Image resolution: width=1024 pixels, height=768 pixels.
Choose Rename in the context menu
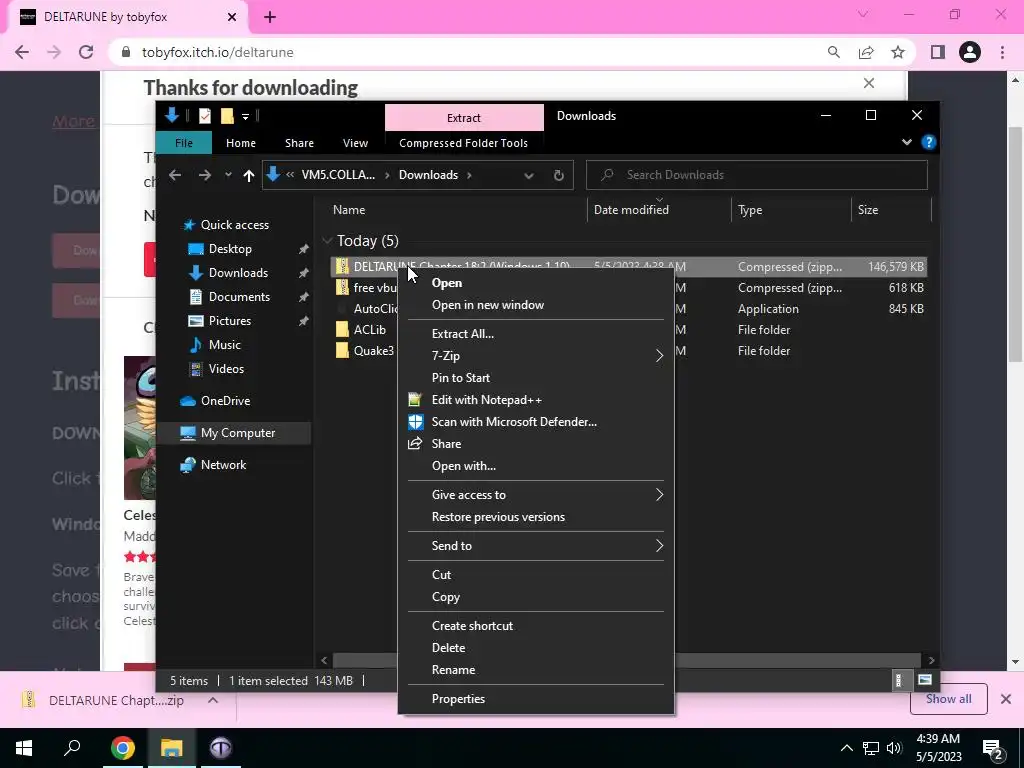coord(536,670)
